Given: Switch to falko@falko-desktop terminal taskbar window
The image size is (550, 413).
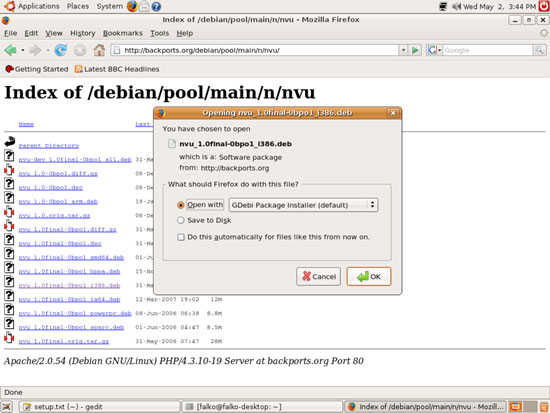Looking at the screenshot, I should click(262, 407).
